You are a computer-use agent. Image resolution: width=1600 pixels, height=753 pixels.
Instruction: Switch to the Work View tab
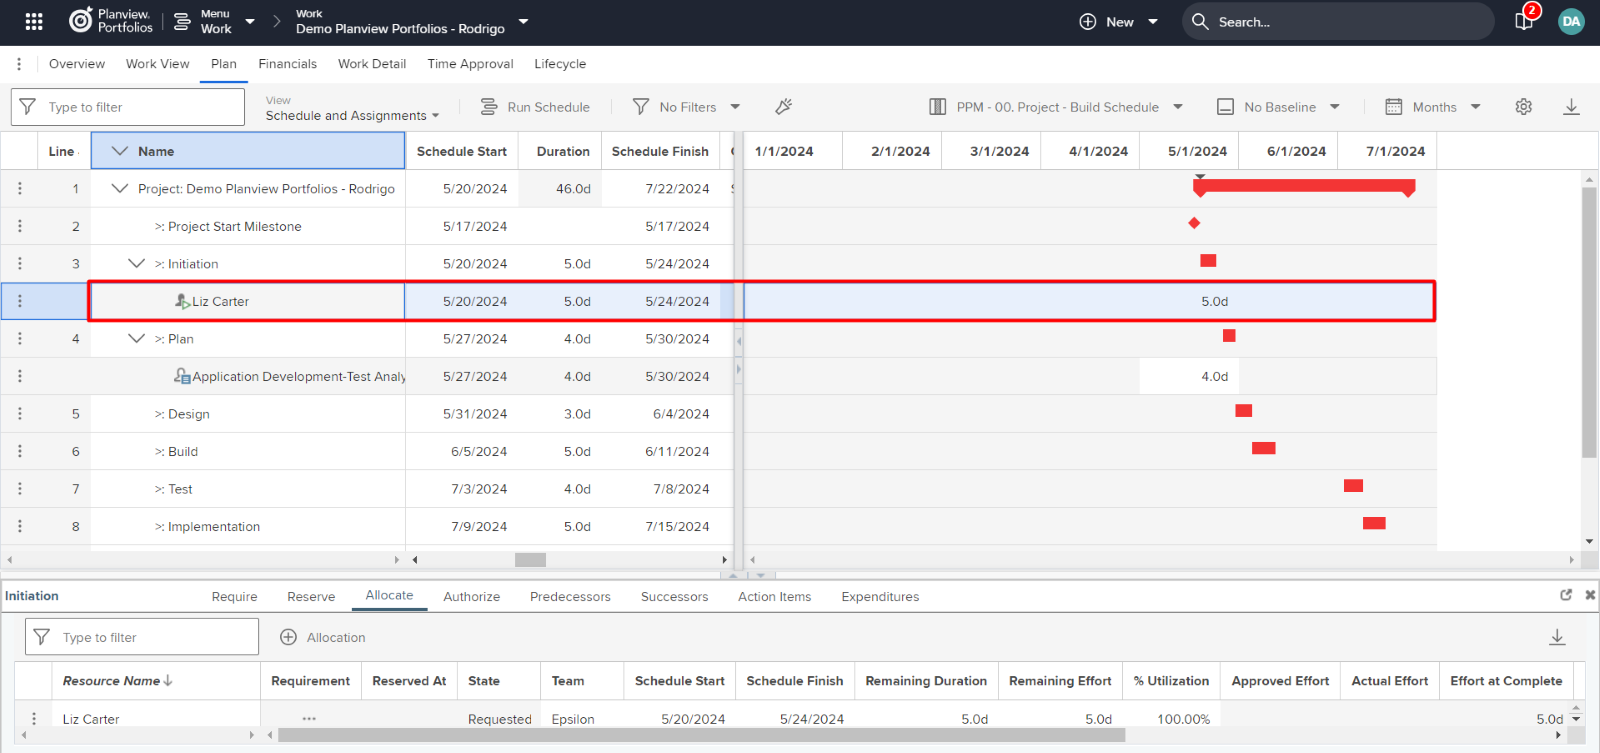click(x=157, y=64)
